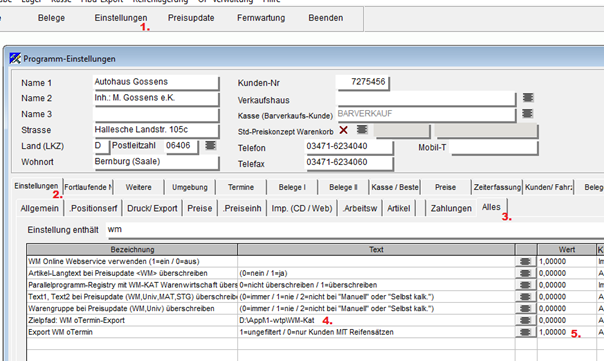Click the Name 2 input field
604x361 pixels.
(x=156, y=98)
